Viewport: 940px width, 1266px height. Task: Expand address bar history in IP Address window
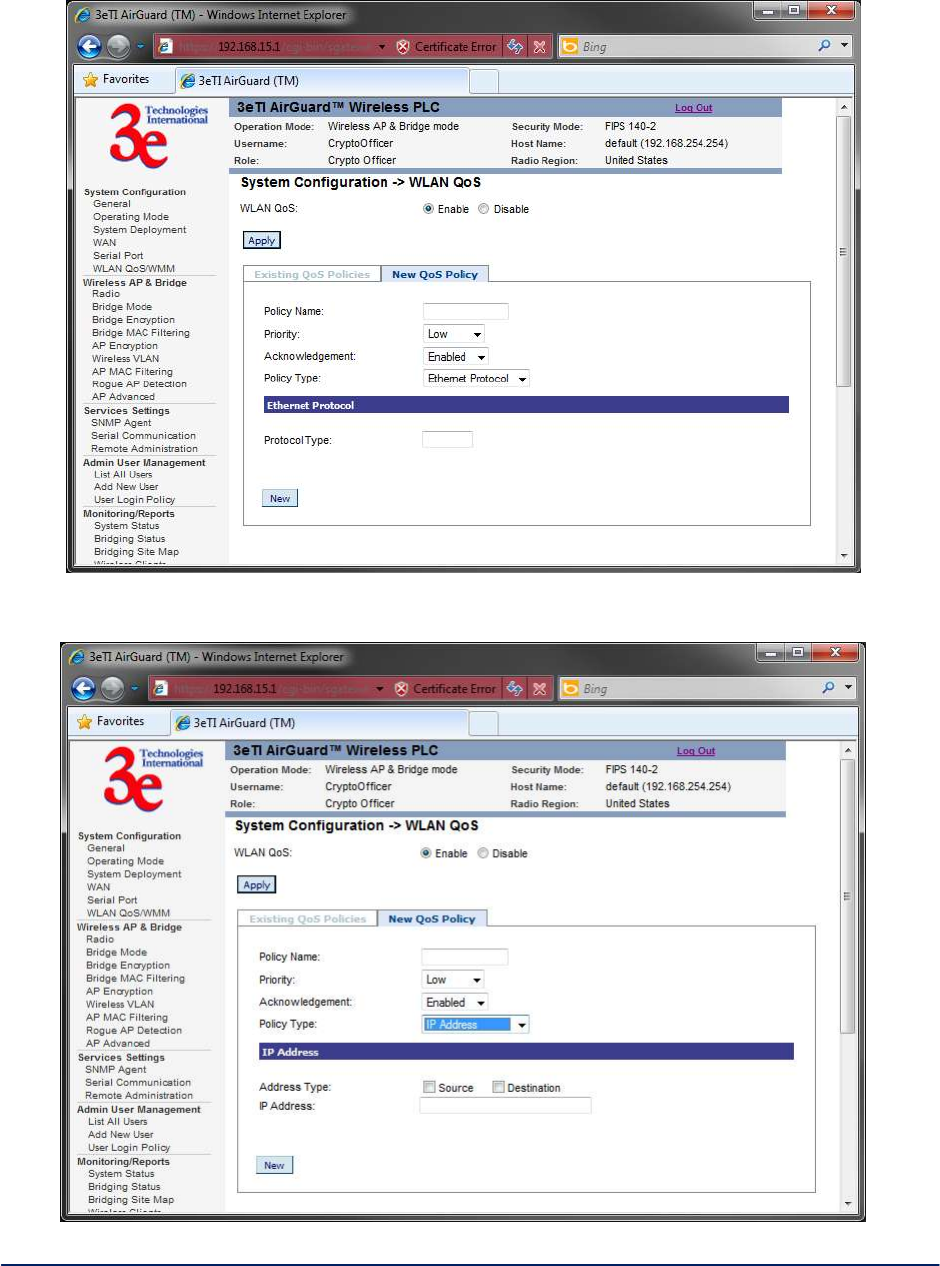point(380,689)
